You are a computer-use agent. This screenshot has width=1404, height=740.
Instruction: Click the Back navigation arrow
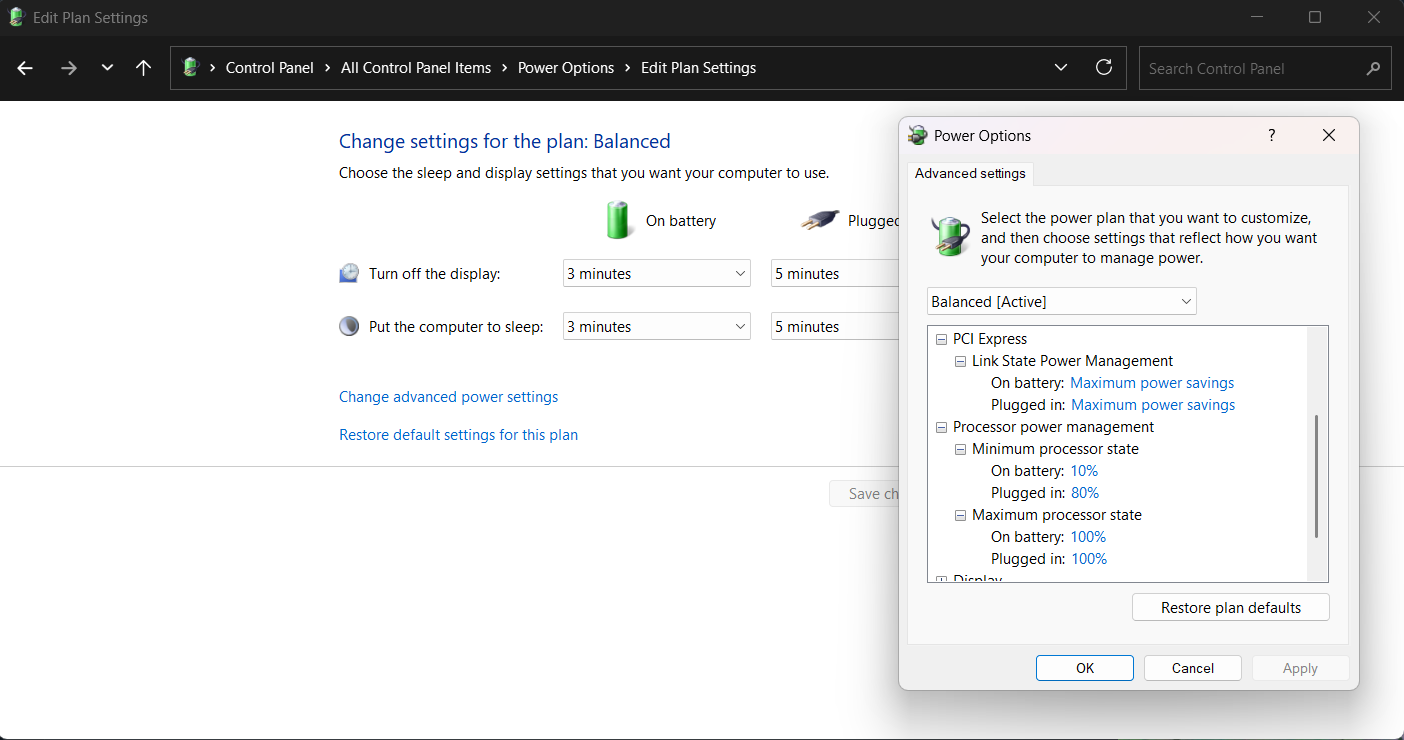click(x=25, y=68)
